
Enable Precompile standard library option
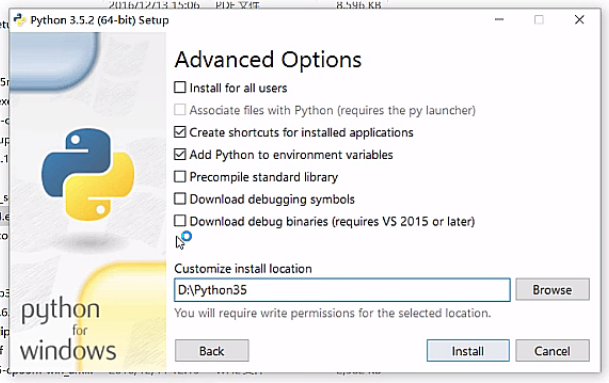pos(180,177)
